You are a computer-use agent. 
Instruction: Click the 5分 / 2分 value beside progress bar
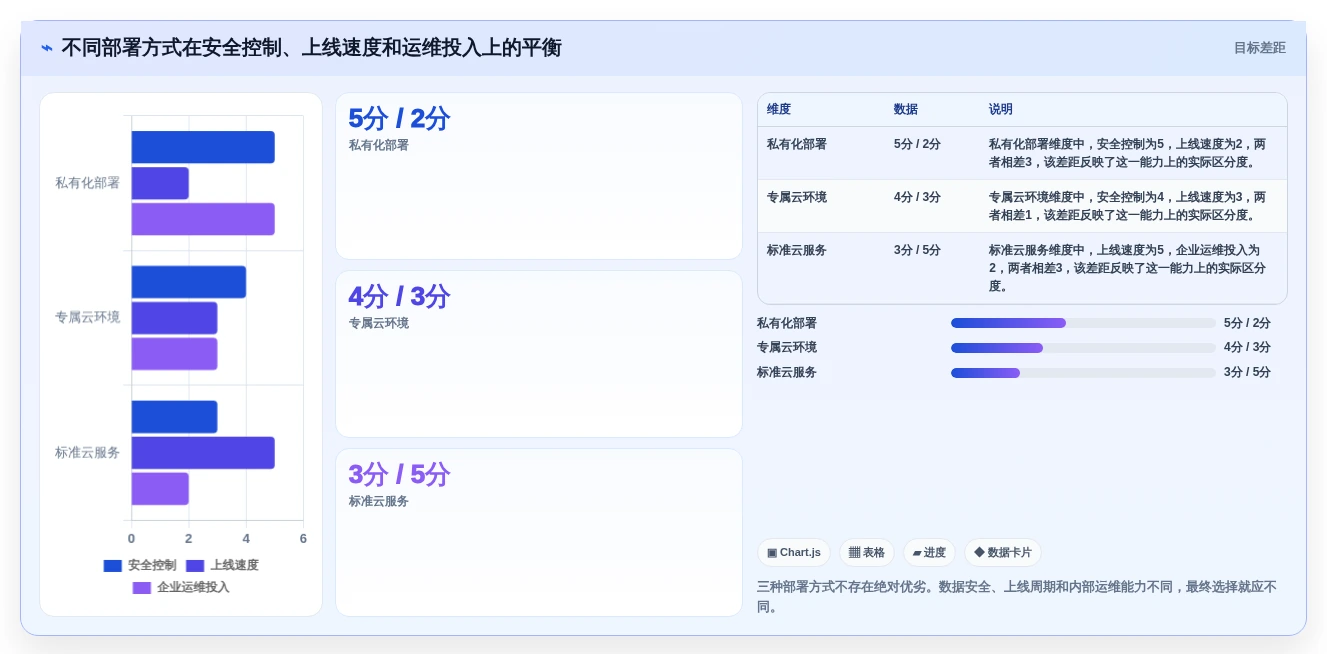(x=1247, y=323)
